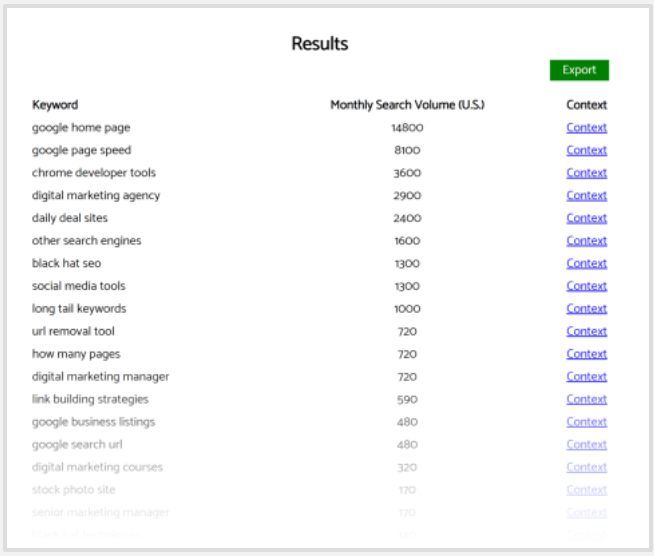654x556 pixels.
Task: Select the volume of url removal tool
Action: (x=407, y=332)
